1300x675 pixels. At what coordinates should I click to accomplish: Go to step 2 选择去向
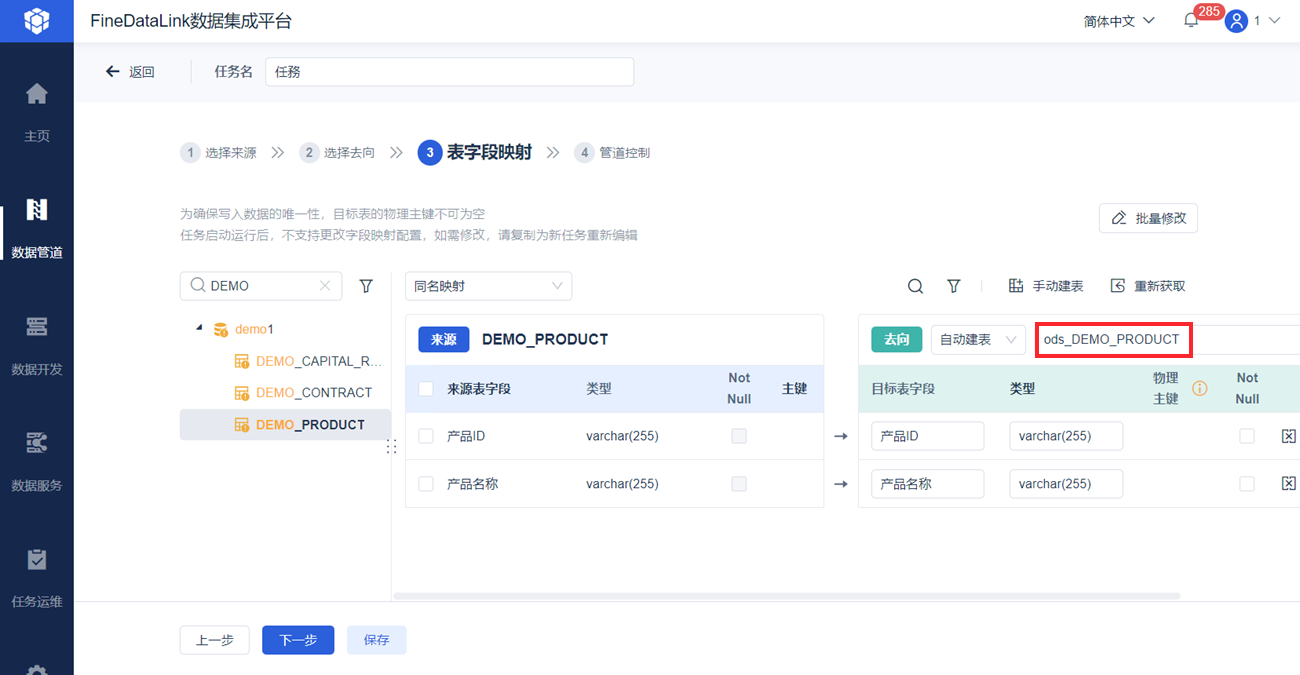pos(337,153)
